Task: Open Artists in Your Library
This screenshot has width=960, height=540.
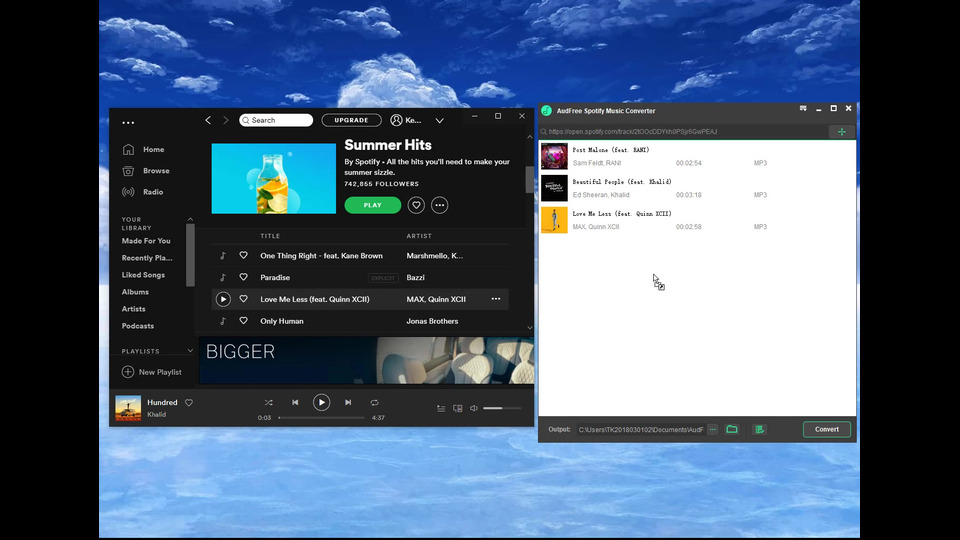Action: (x=133, y=309)
